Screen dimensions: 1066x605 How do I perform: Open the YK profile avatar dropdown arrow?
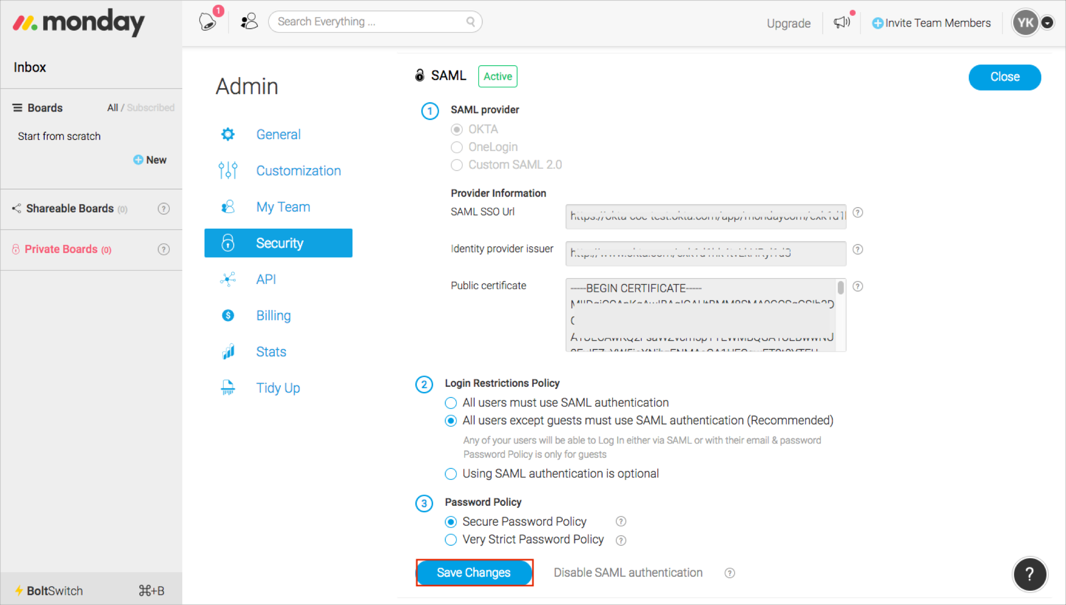(1047, 23)
